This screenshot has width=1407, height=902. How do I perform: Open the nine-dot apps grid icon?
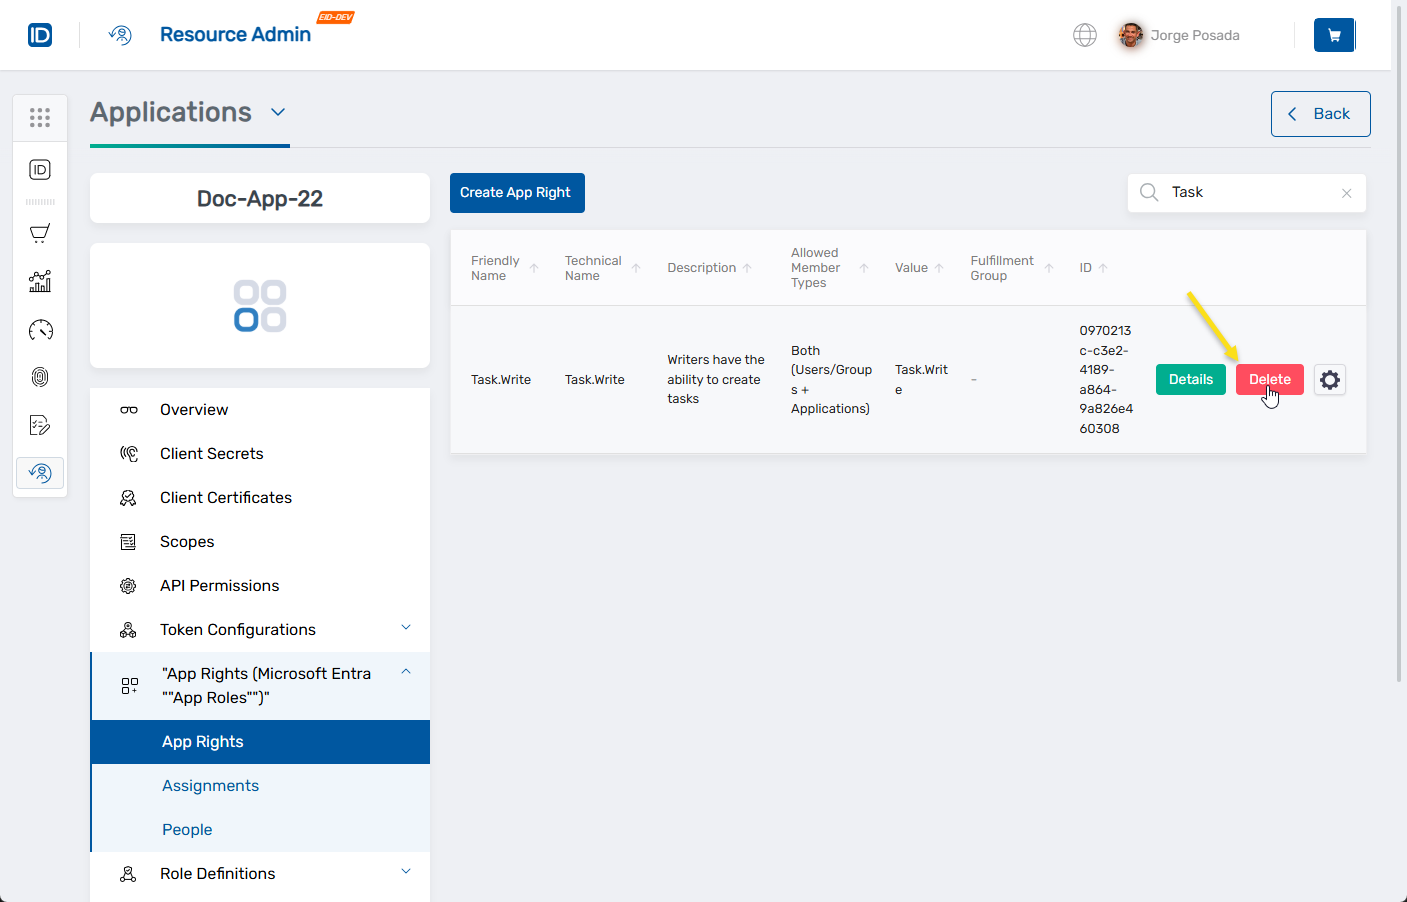[x=40, y=118]
